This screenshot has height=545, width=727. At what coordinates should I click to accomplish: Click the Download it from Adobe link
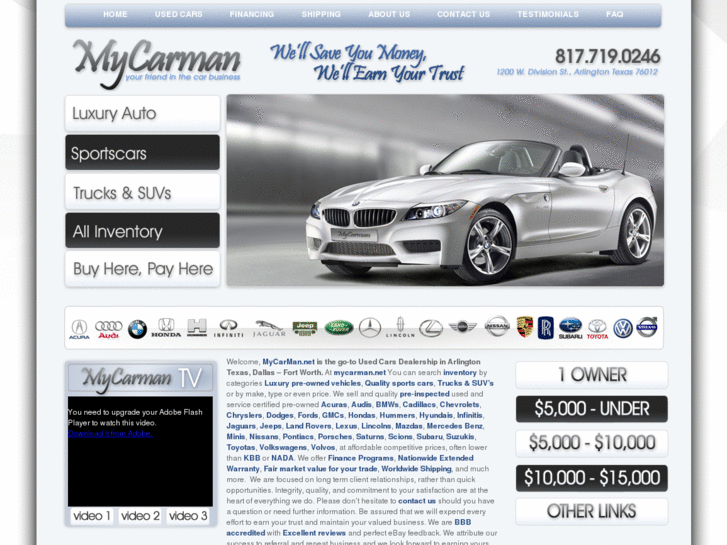[110, 434]
